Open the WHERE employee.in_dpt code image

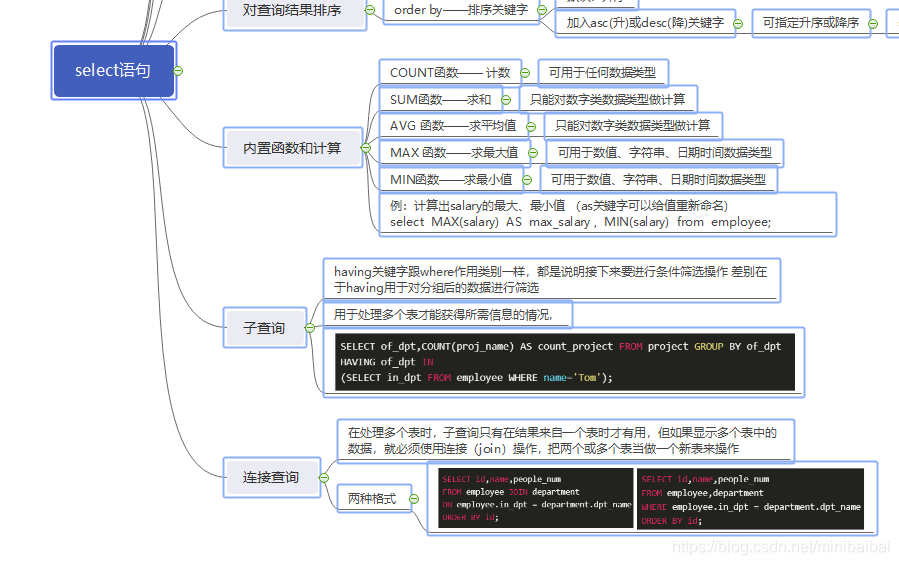(x=751, y=499)
